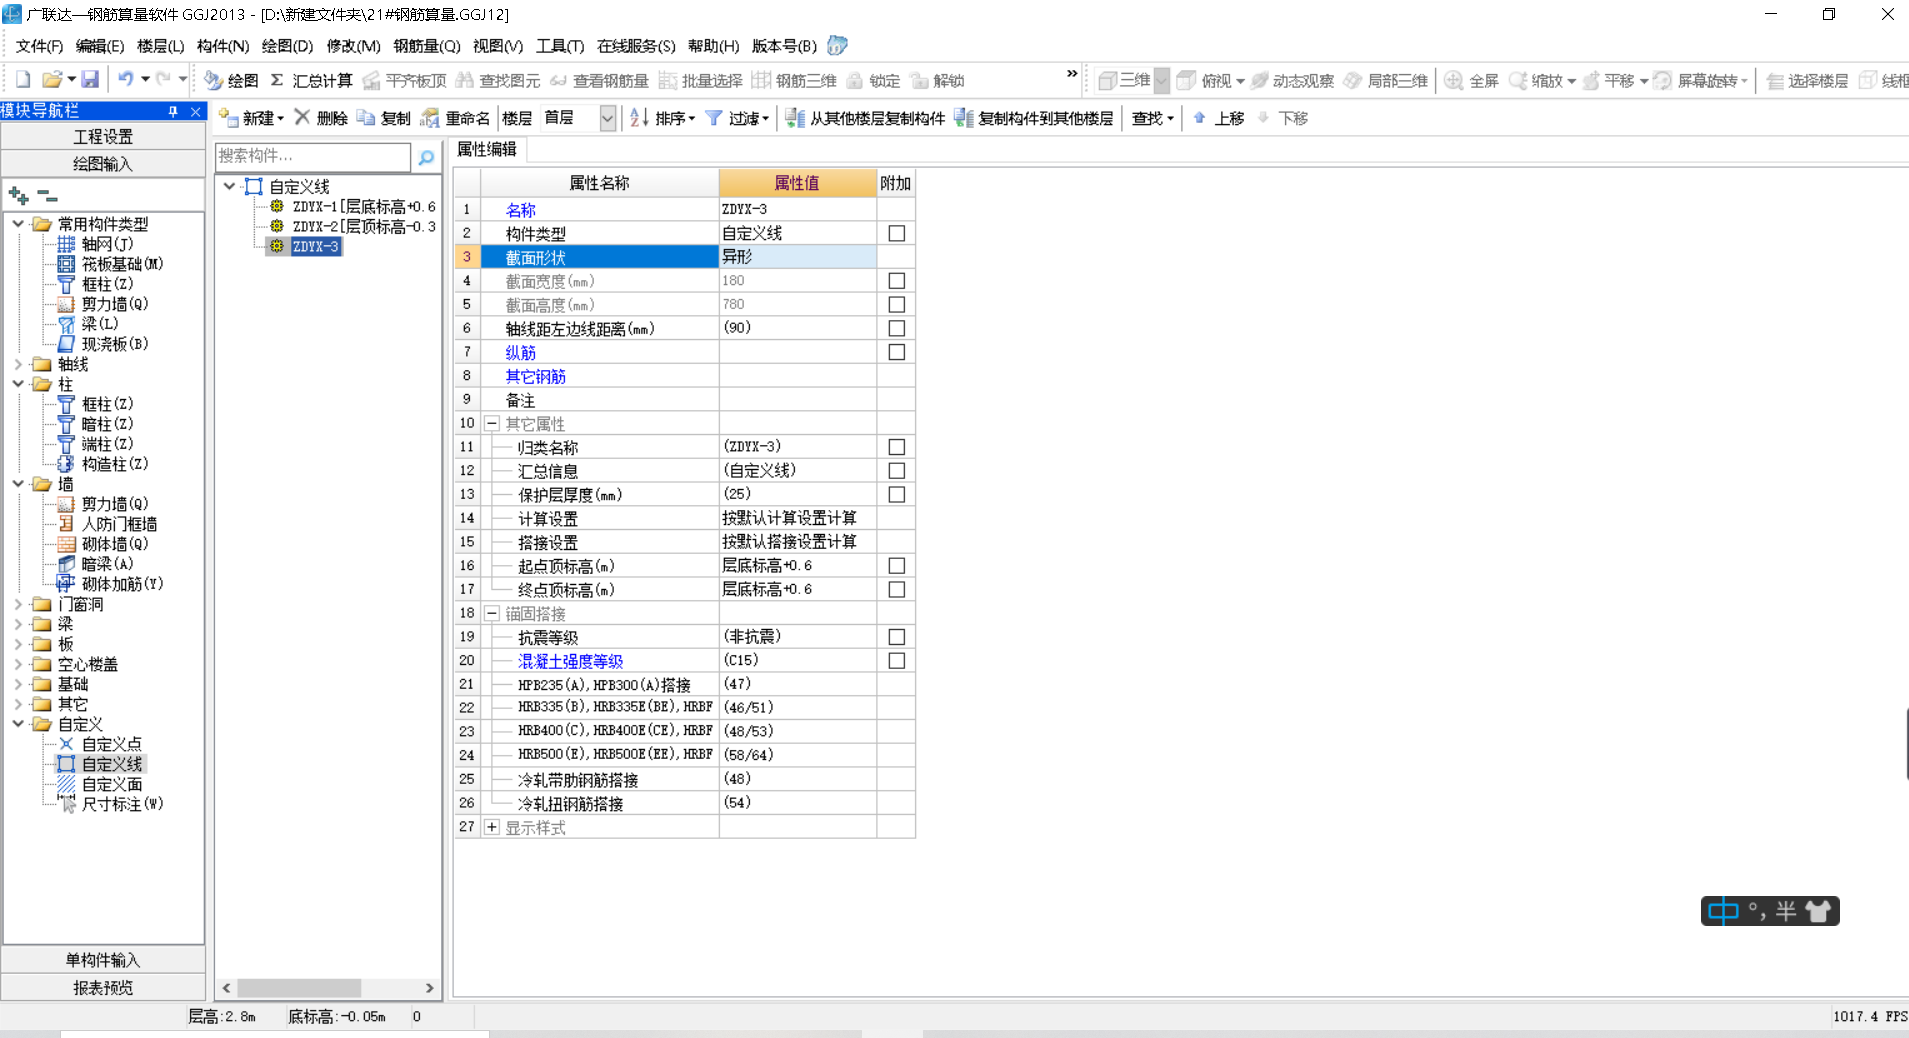Click the 报表预览 button
1909x1038 pixels.
[103, 988]
